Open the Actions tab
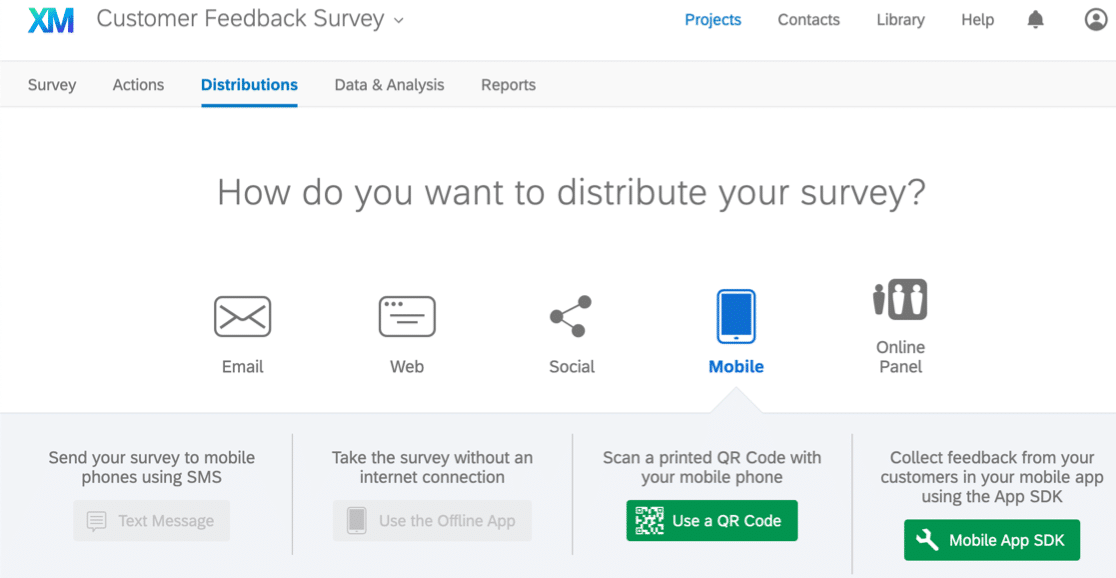This screenshot has height=578, width=1116. pos(138,85)
